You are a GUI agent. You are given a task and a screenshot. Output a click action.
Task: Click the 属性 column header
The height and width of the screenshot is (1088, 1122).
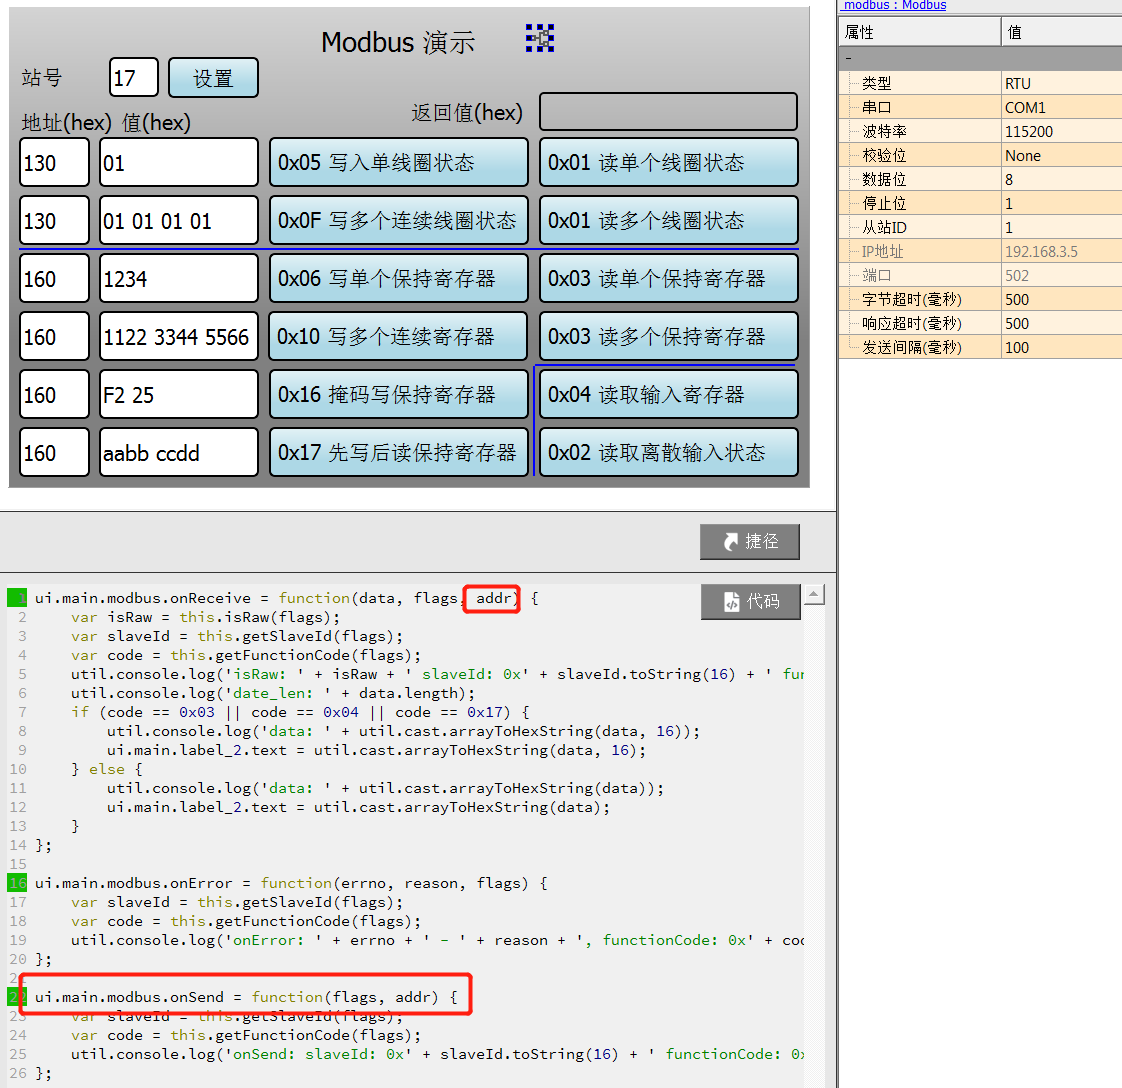click(x=919, y=32)
